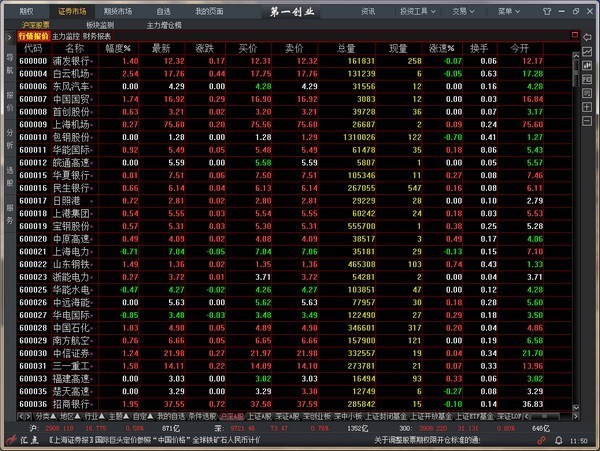Open the F10 company info icon

587,79
